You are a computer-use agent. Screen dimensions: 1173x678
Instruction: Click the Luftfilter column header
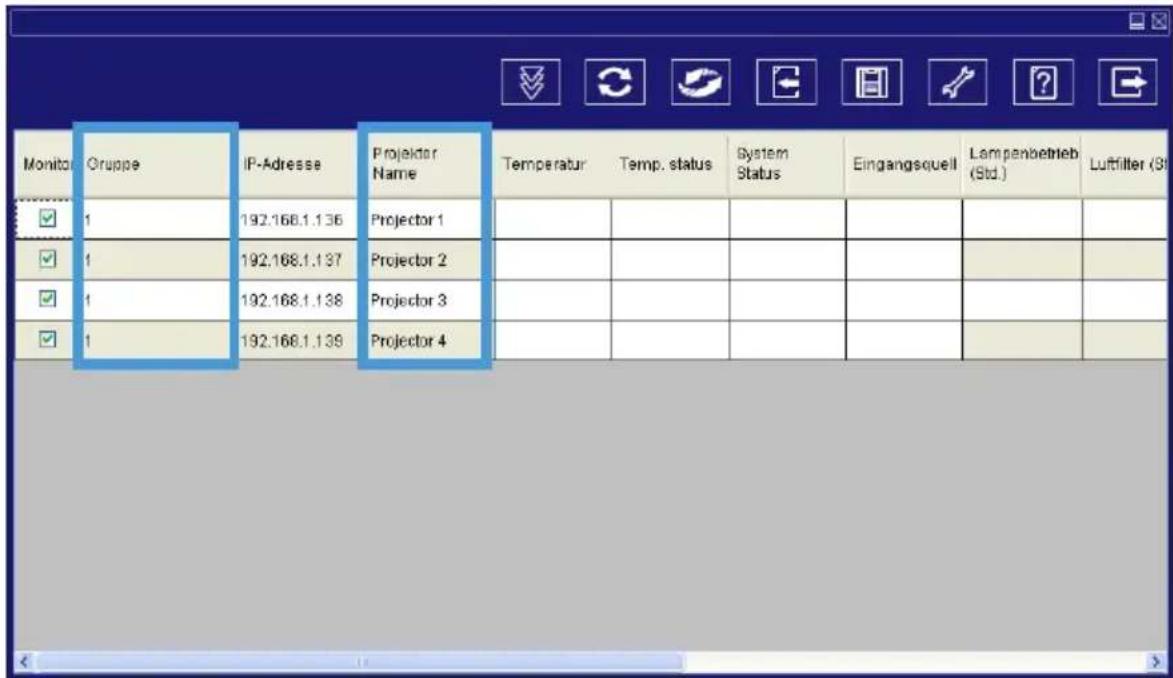[1124, 164]
